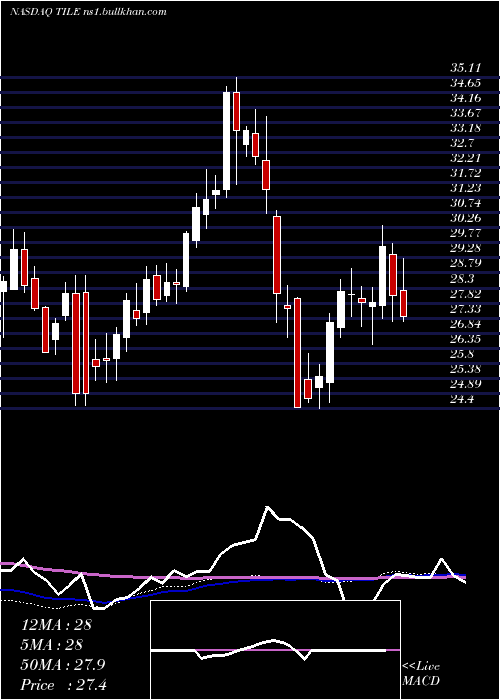Click the 33.18 price level label
The width and height of the screenshot is (500, 700).
click(465, 129)
